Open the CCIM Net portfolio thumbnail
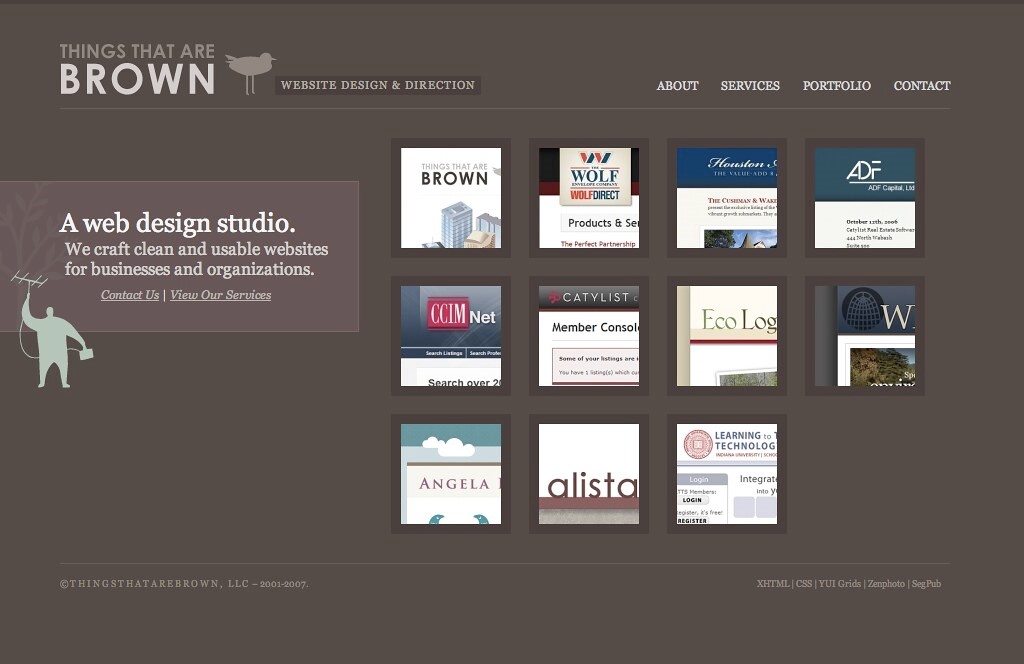1024x664 pixels. [451, 336]
